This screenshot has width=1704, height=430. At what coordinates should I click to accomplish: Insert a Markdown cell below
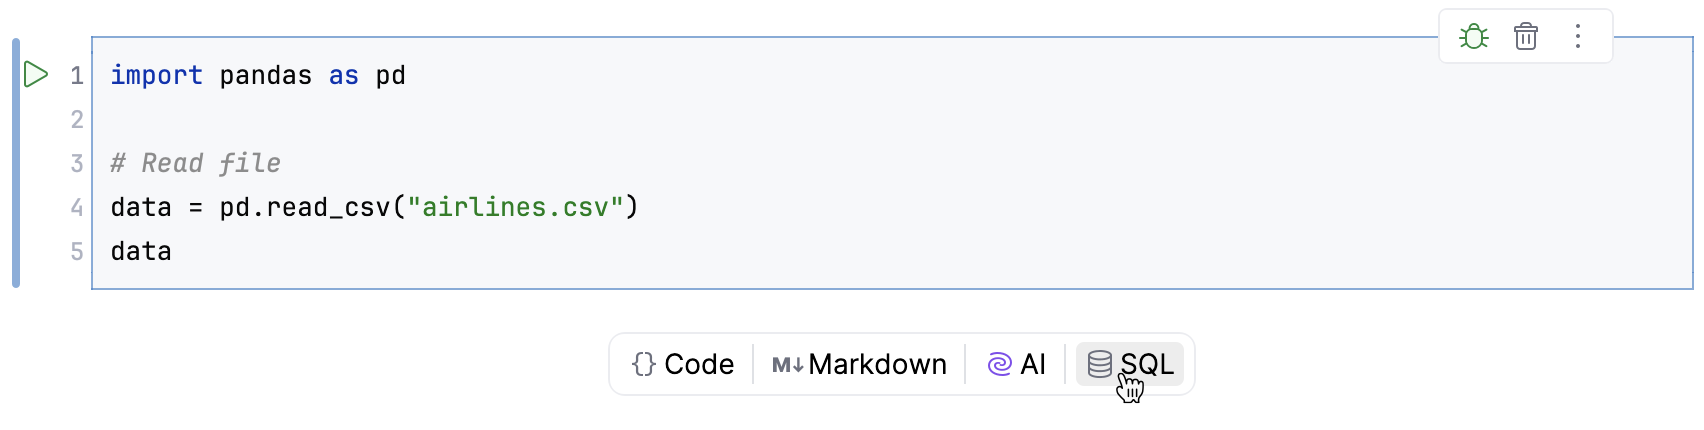(x=859, y=364)
